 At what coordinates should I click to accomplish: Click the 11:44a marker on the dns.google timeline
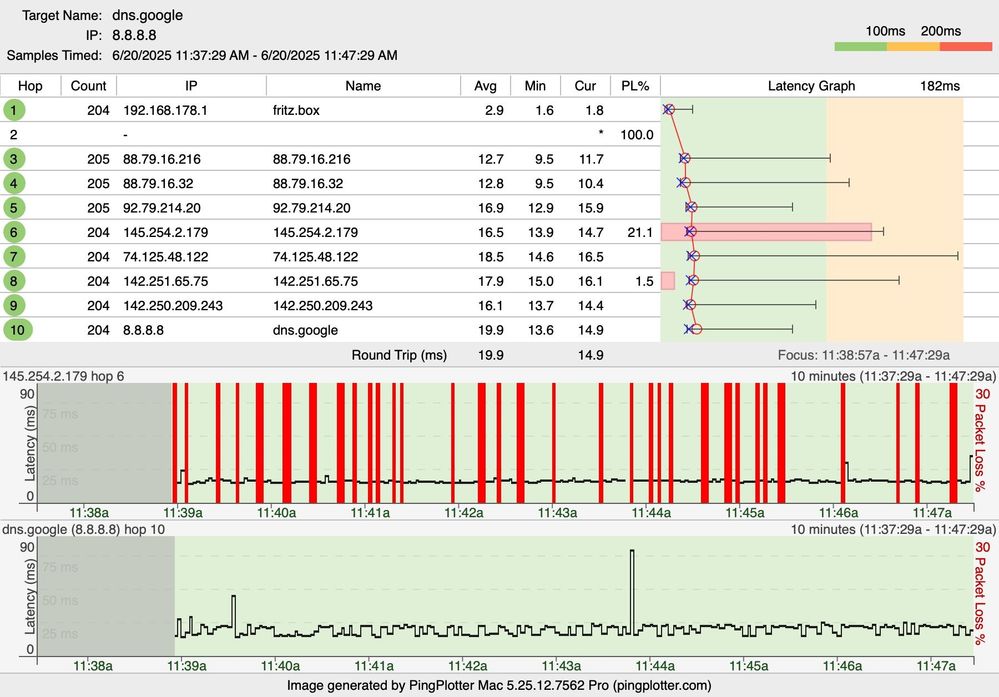coord(653,664)
